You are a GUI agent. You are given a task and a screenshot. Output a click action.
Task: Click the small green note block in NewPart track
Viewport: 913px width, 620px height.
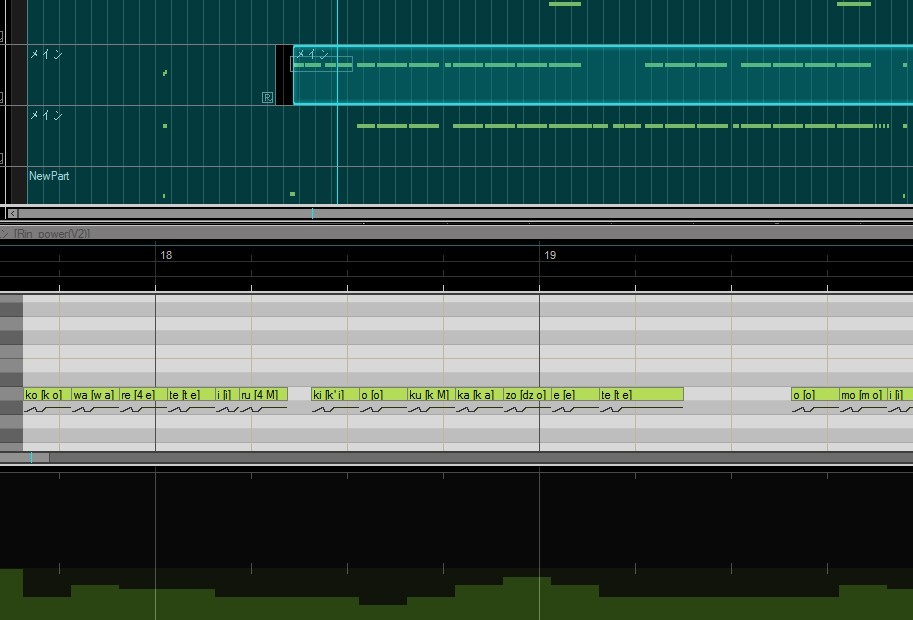tap(292, 194)
